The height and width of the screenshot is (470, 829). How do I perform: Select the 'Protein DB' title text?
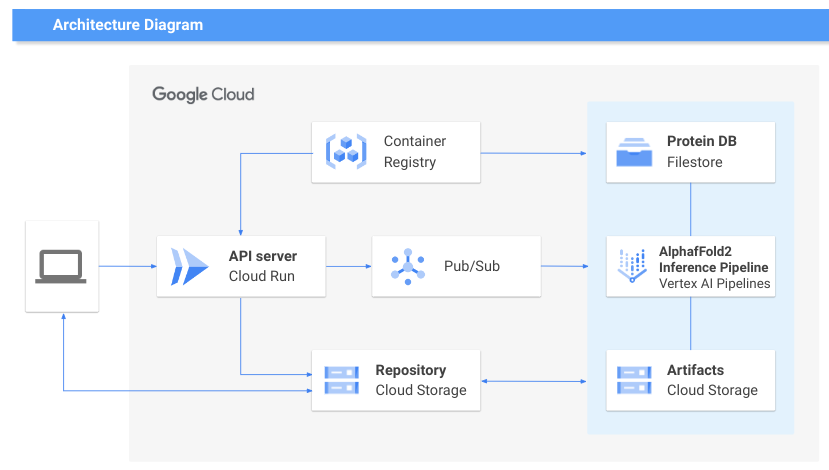(702, 141)
